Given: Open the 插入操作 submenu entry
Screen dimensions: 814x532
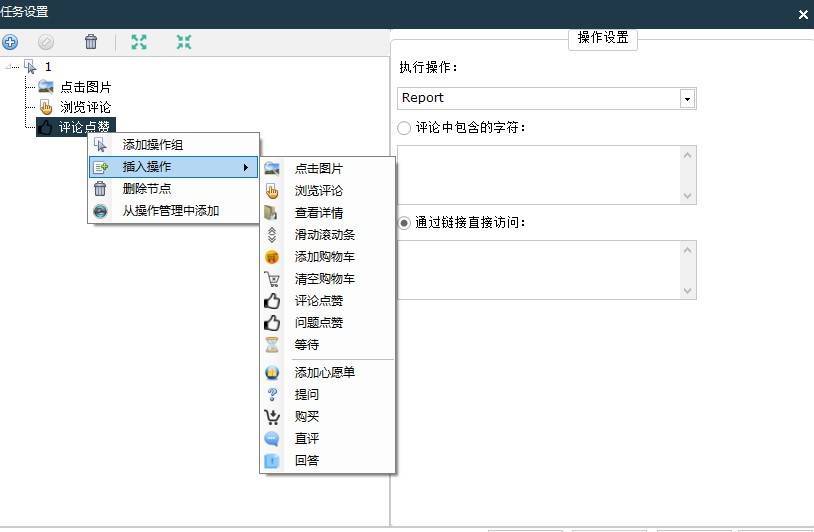Looking at the screenshot, I should tap(173, 167).
